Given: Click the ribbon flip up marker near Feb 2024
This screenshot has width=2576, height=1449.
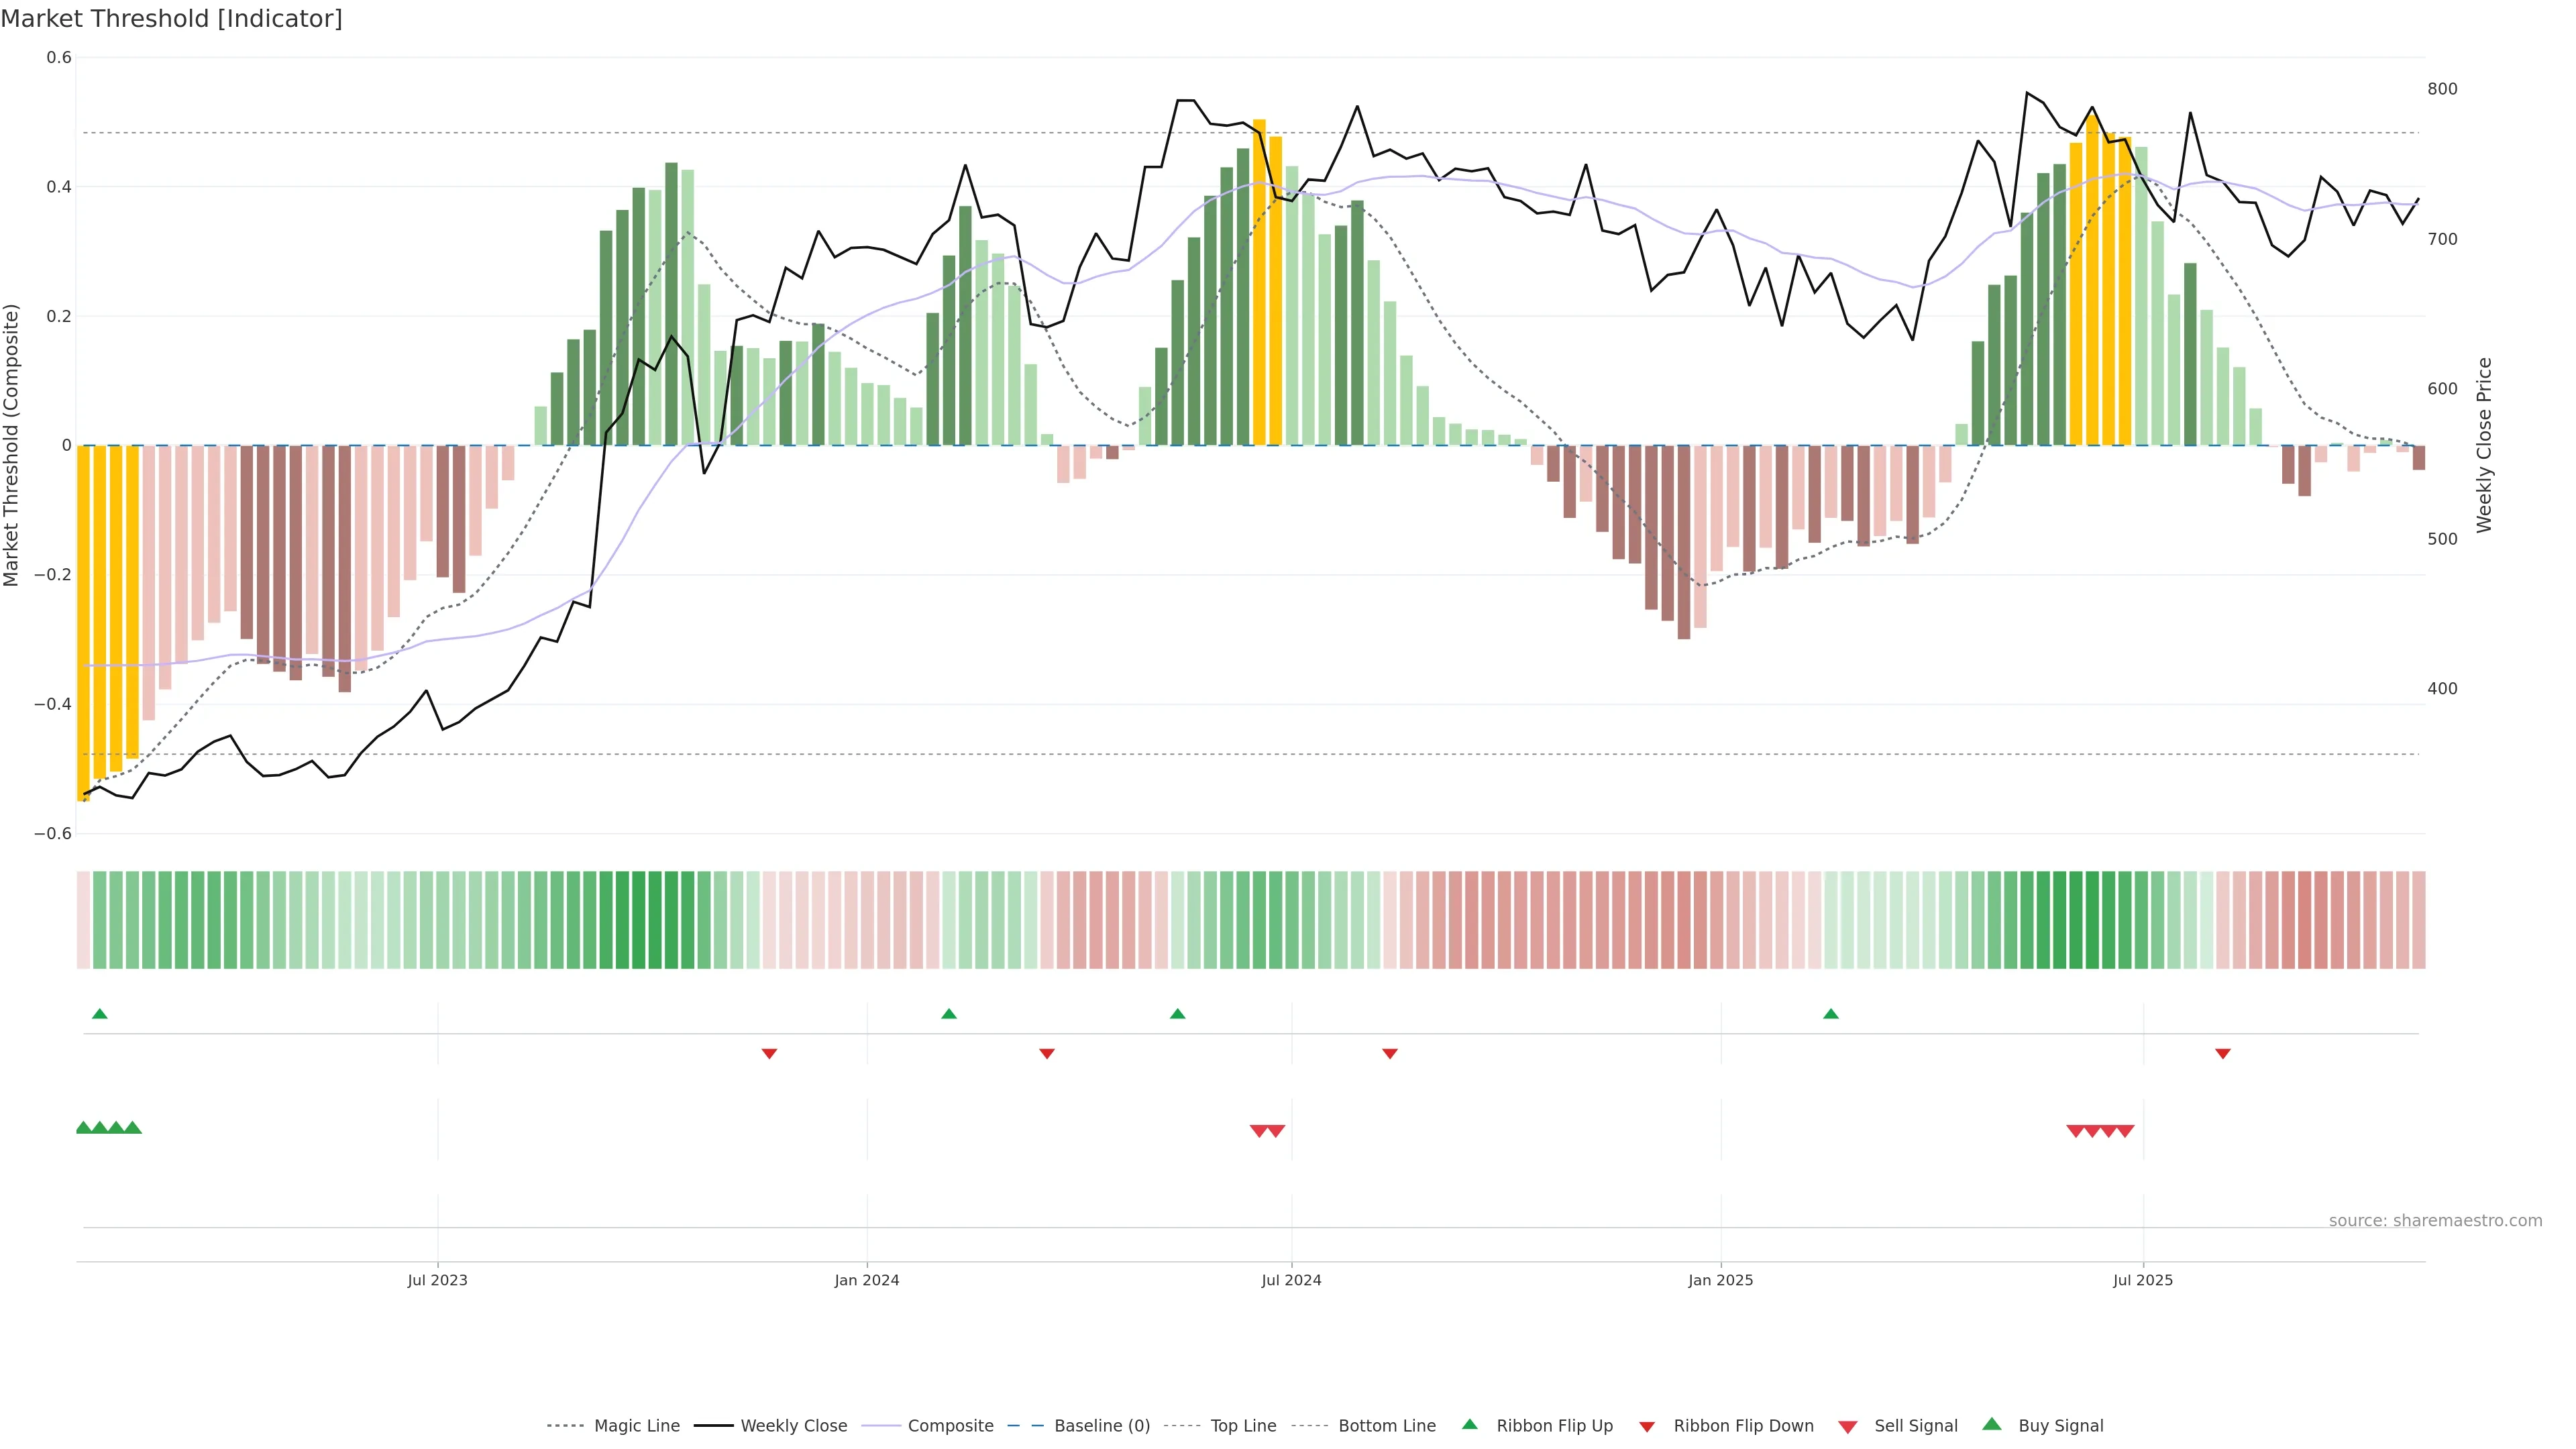Looking at the screenshot, I should click(x=949, y=1014).
